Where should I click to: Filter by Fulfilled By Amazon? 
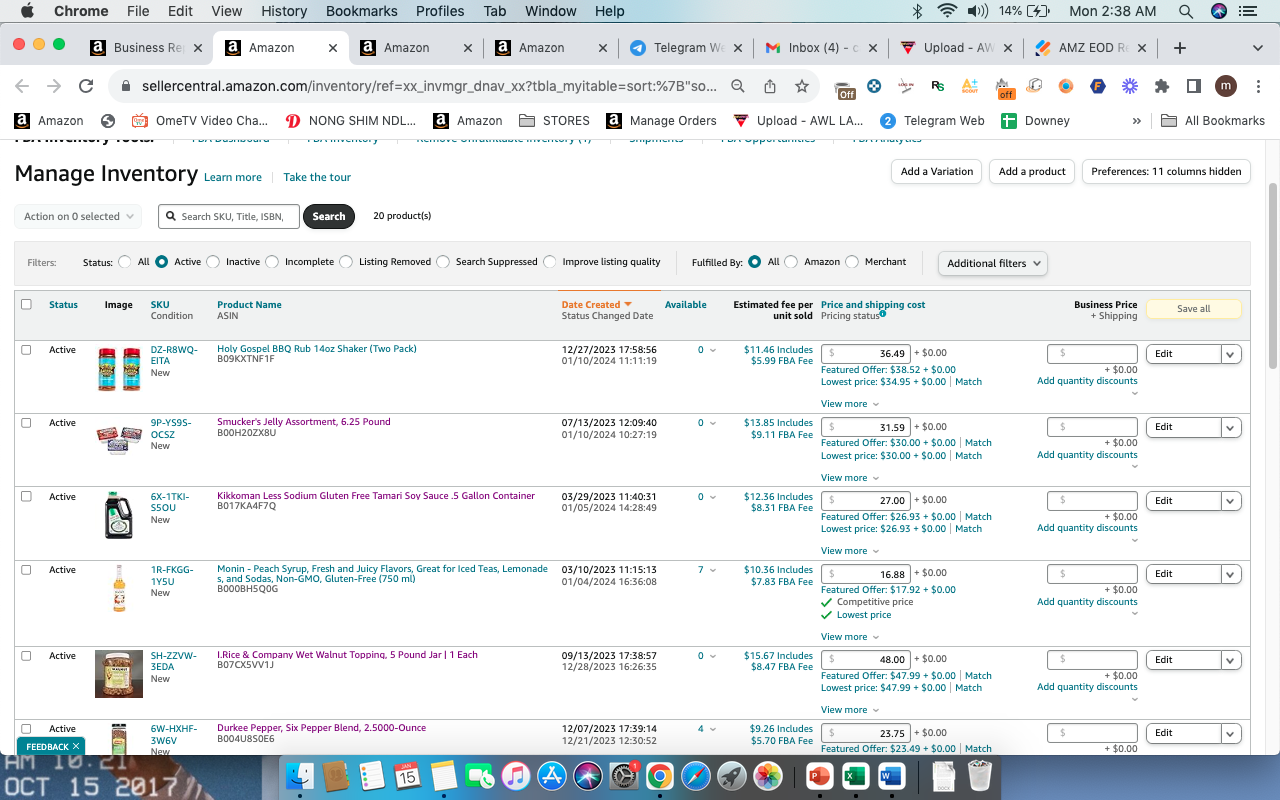791,262
